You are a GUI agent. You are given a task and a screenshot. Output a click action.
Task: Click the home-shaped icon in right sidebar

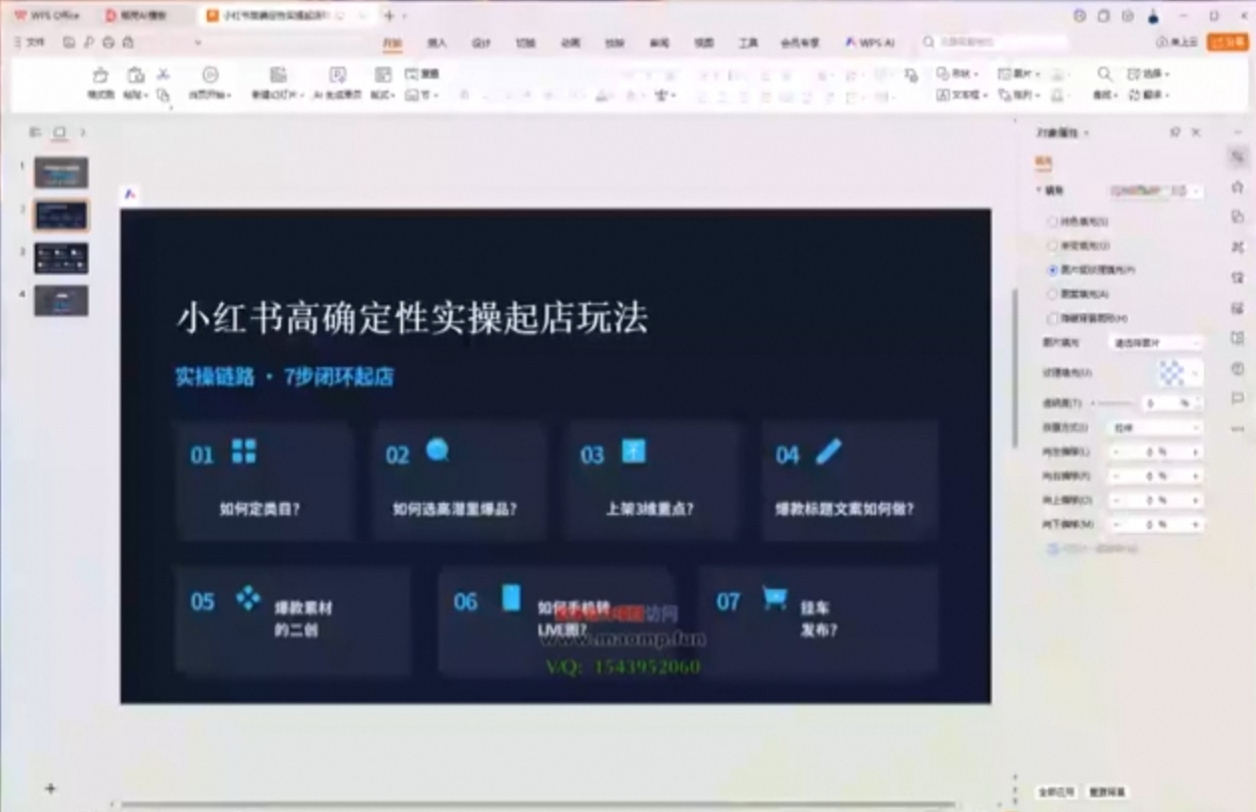1238,187
